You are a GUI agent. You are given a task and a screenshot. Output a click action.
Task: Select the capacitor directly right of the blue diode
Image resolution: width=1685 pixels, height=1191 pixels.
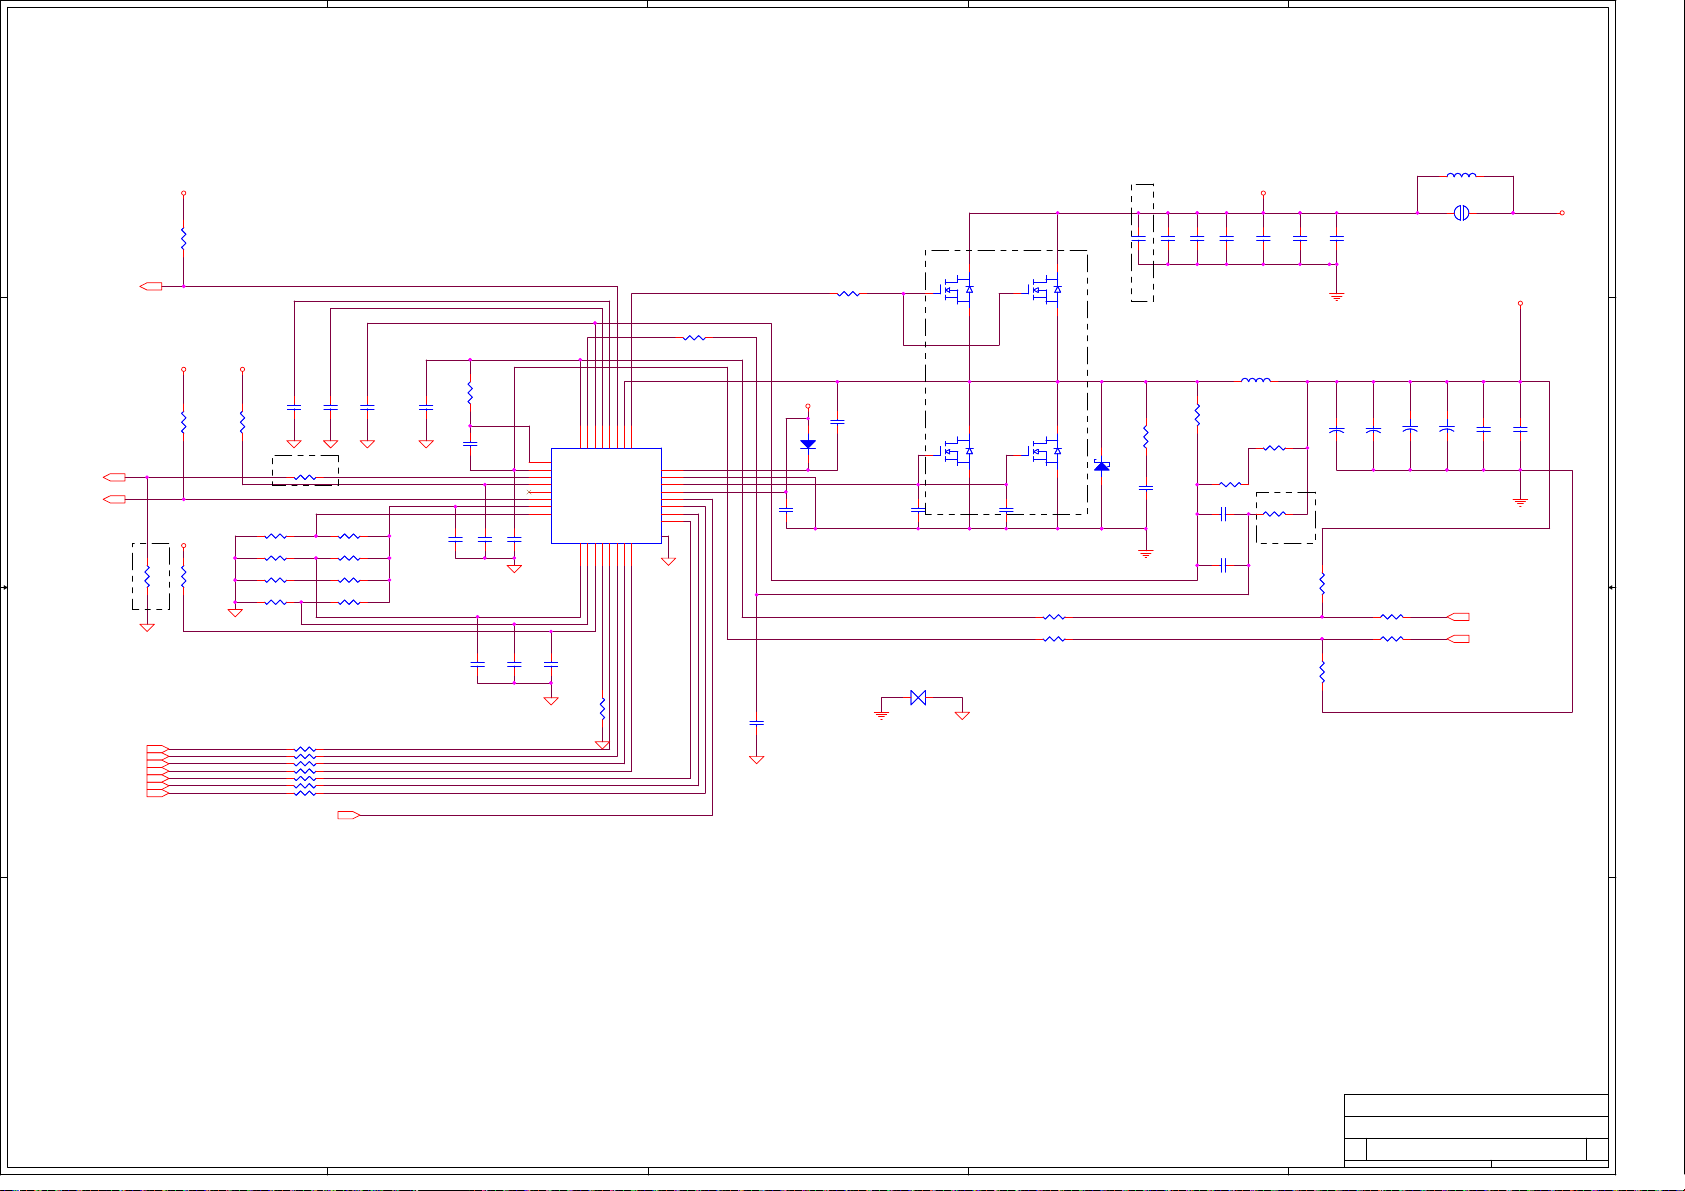click(x=837, y=422)
